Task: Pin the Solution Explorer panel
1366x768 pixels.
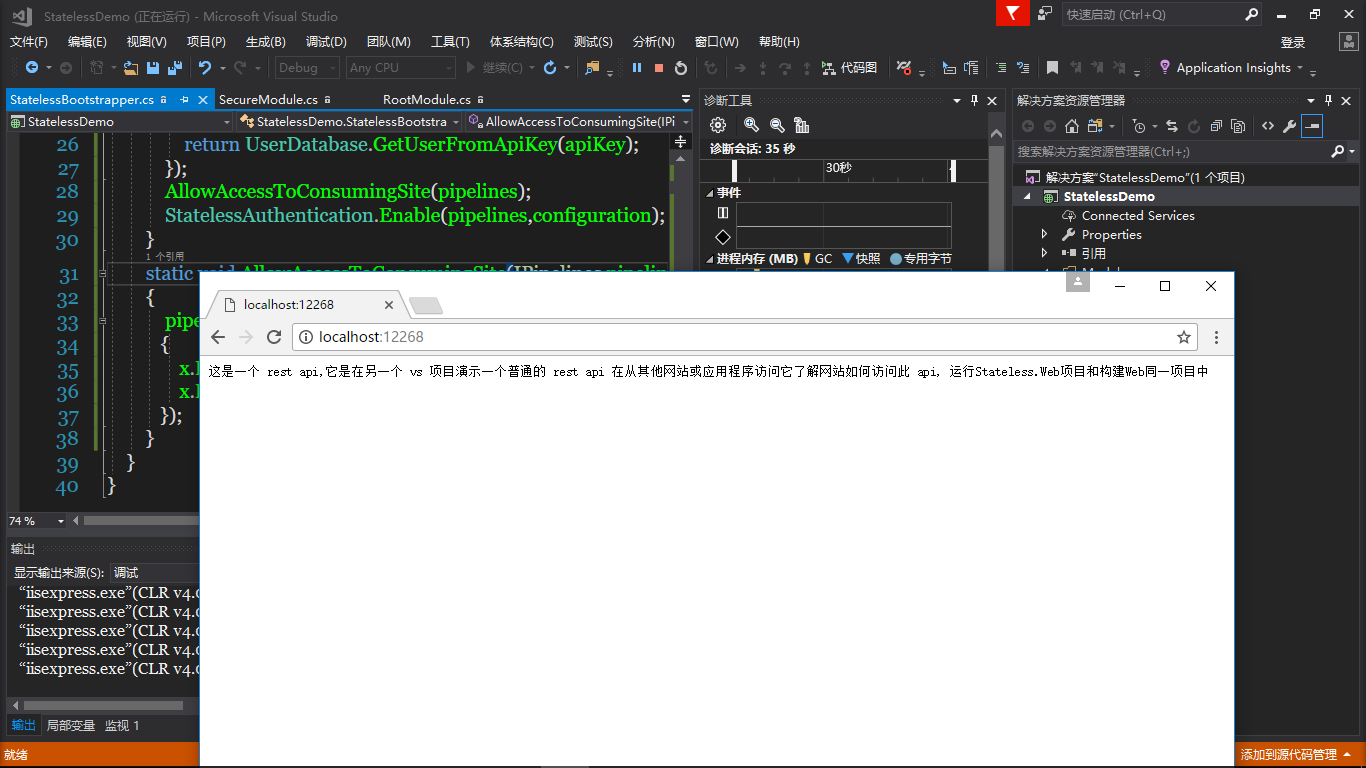Action: [1329, 101]
